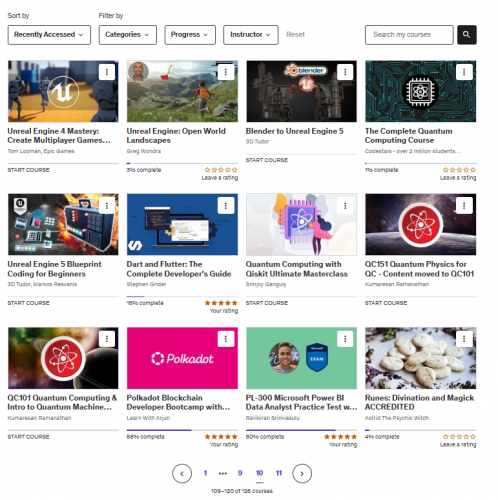Expand the Instructor filter dropdown

click(251, 35)
